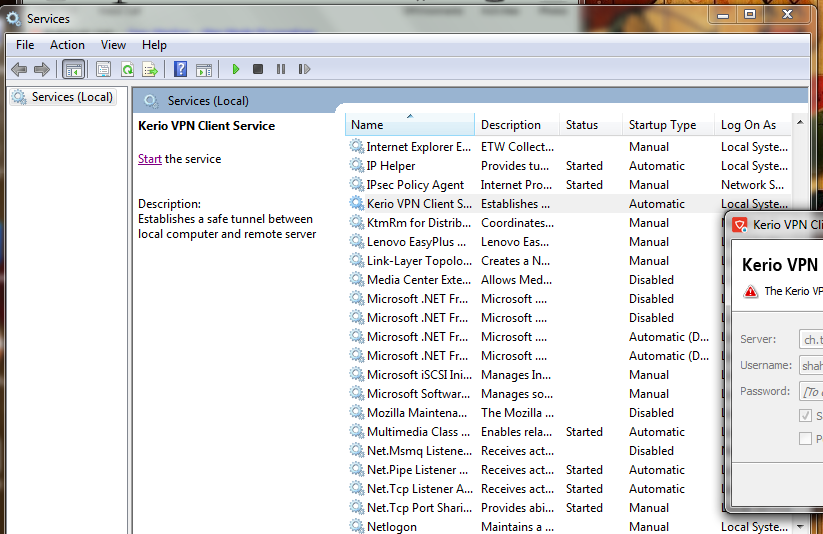823x534 pixels.
Task: Click the Start the service link
Action: 150,159
